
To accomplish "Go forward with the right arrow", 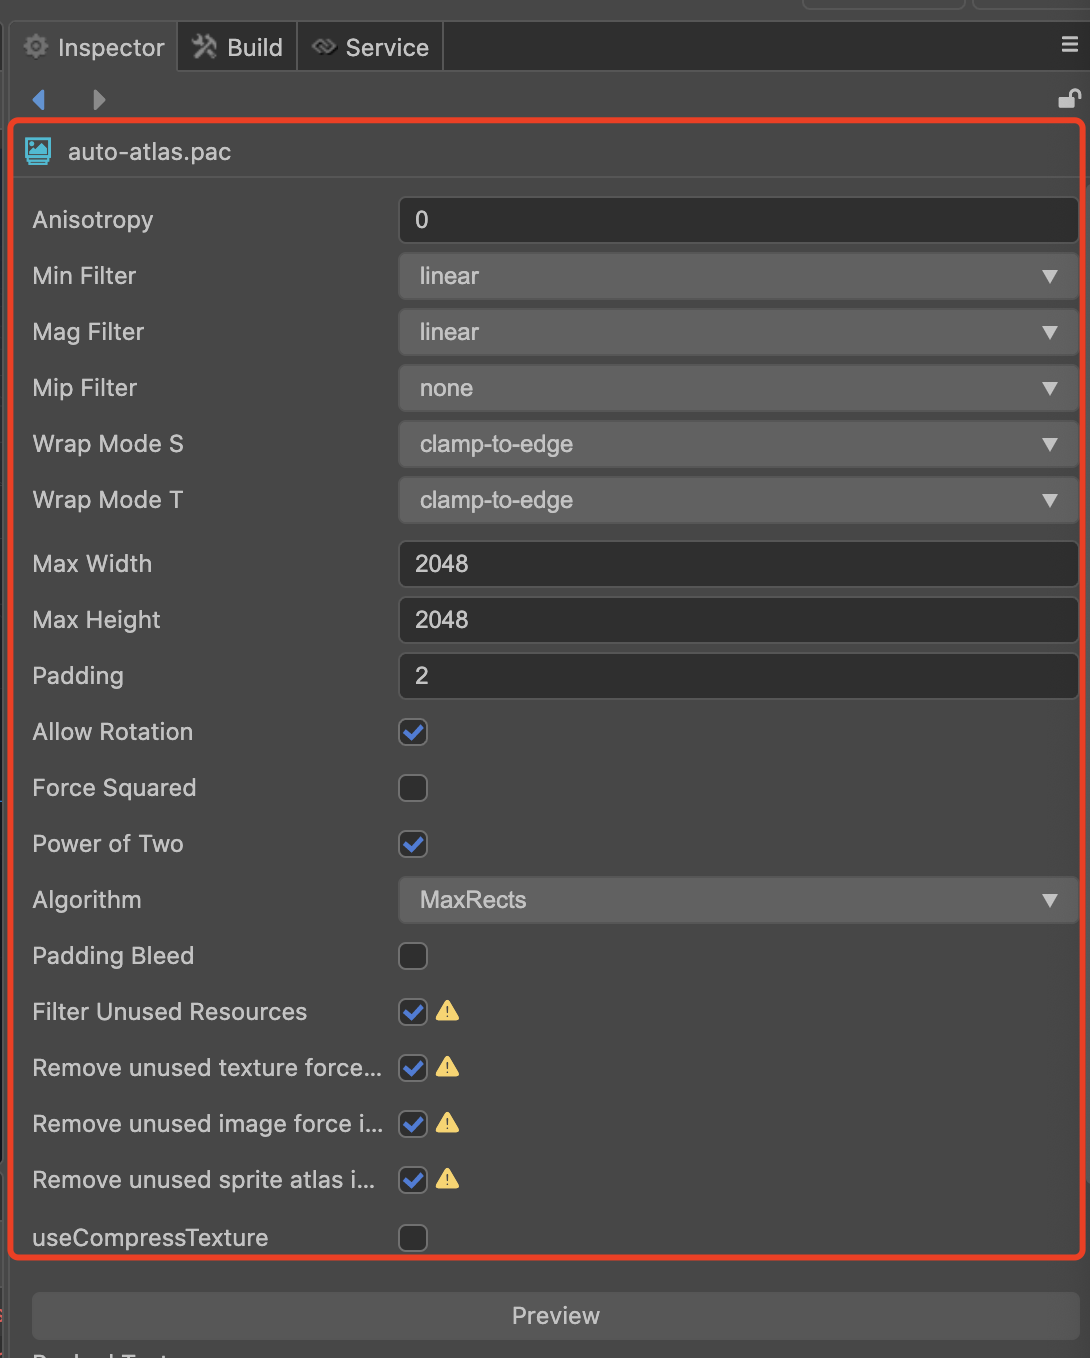I will 98,99.
